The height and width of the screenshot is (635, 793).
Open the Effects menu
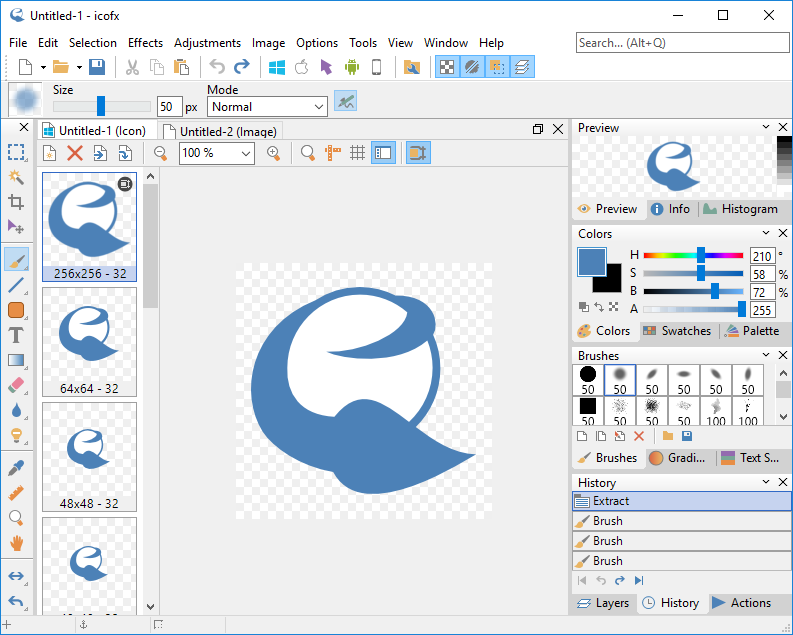point(145,43)
